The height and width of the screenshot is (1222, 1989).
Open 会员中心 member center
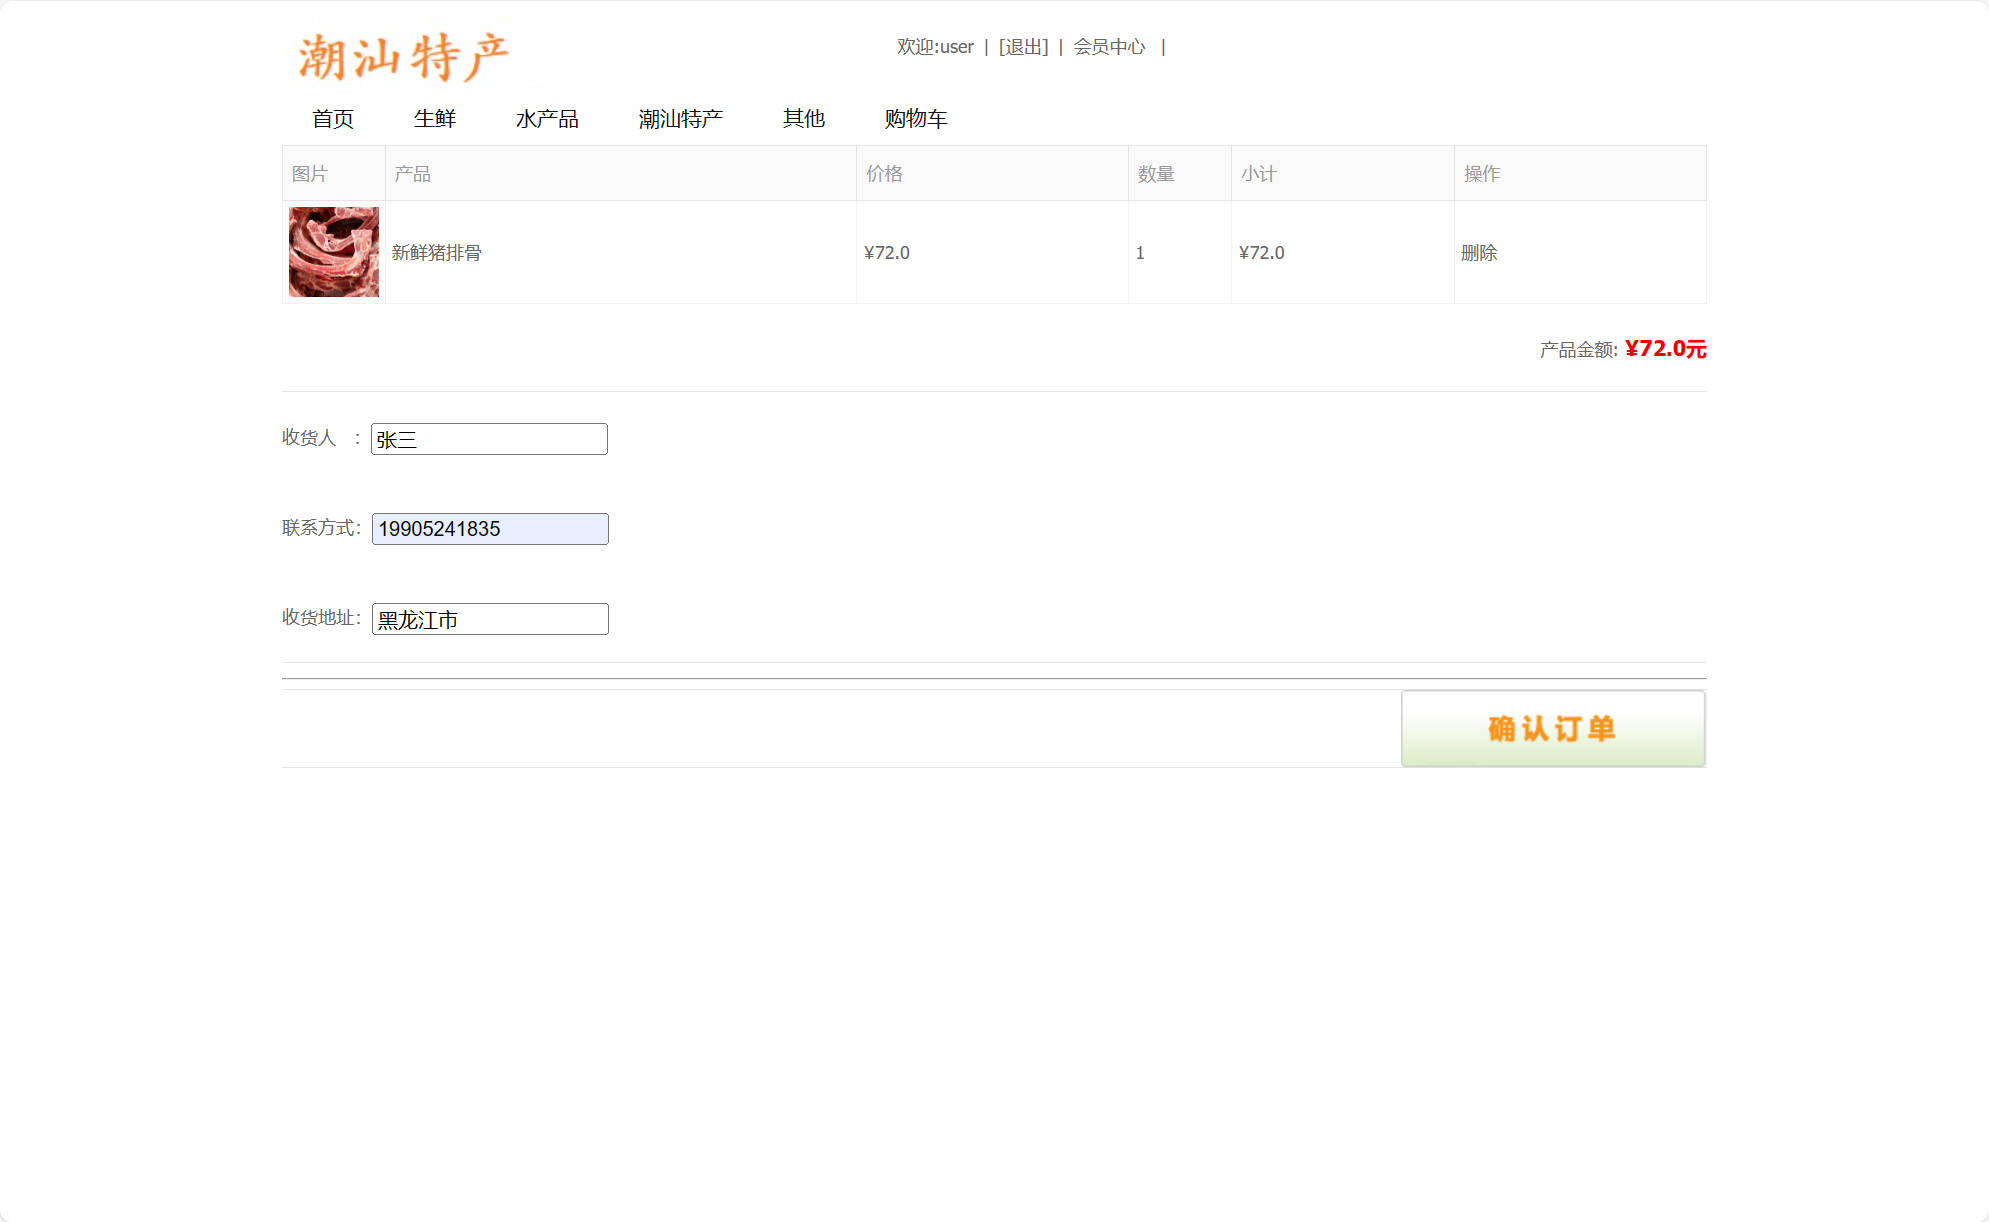pos(1109,46)
